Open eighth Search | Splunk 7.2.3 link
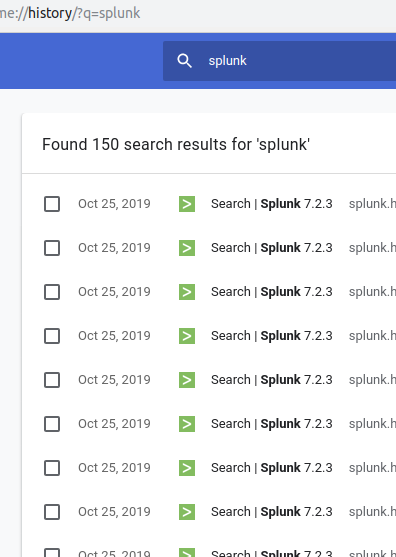 click(x=272, y=512)
